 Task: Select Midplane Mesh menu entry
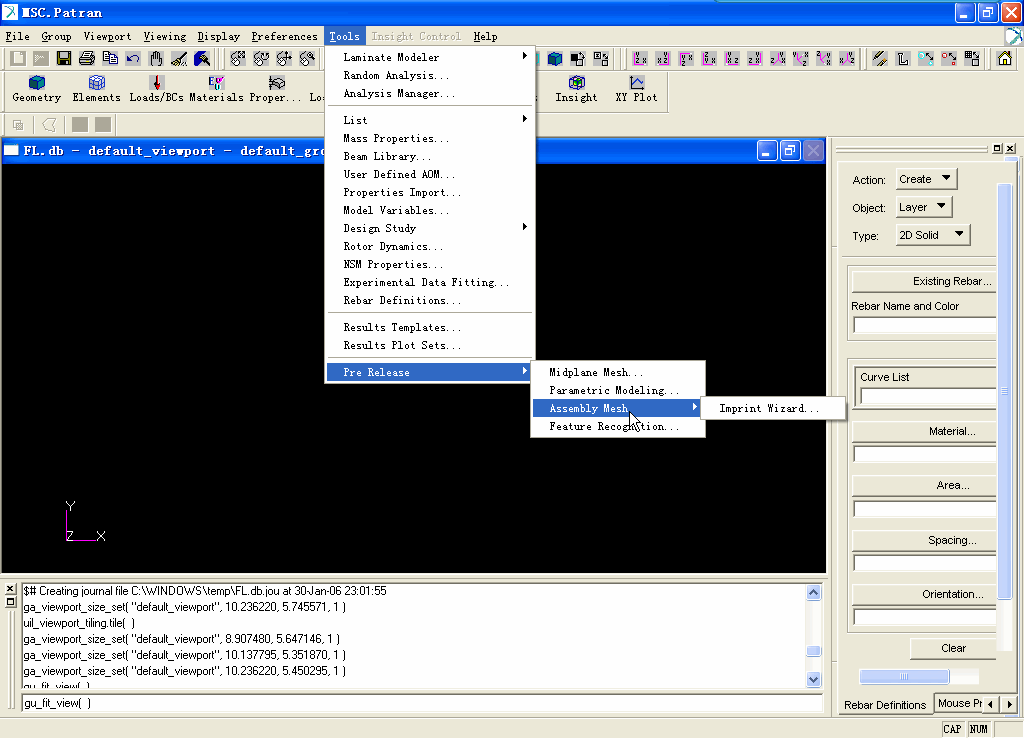pos(618,372)
